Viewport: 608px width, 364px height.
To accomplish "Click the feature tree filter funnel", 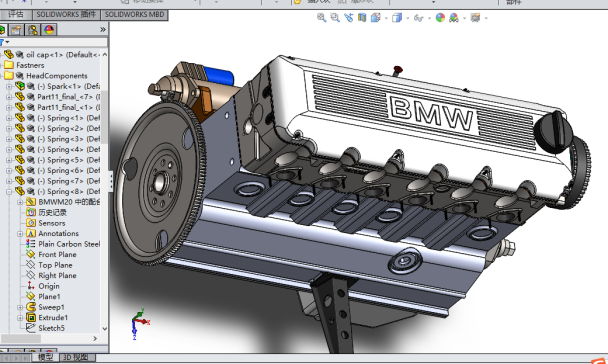I will (x=2, y=42).
